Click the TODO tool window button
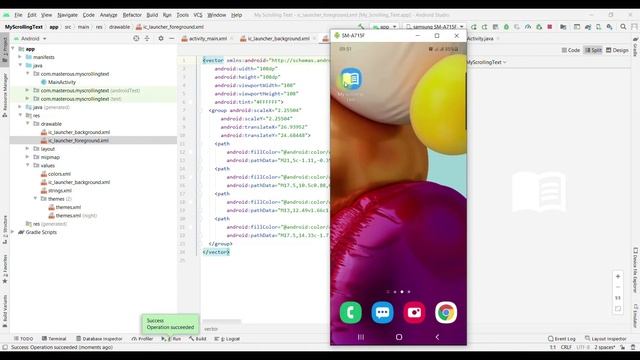The width and height of the screenshot is (640, 360). [24, 339]
